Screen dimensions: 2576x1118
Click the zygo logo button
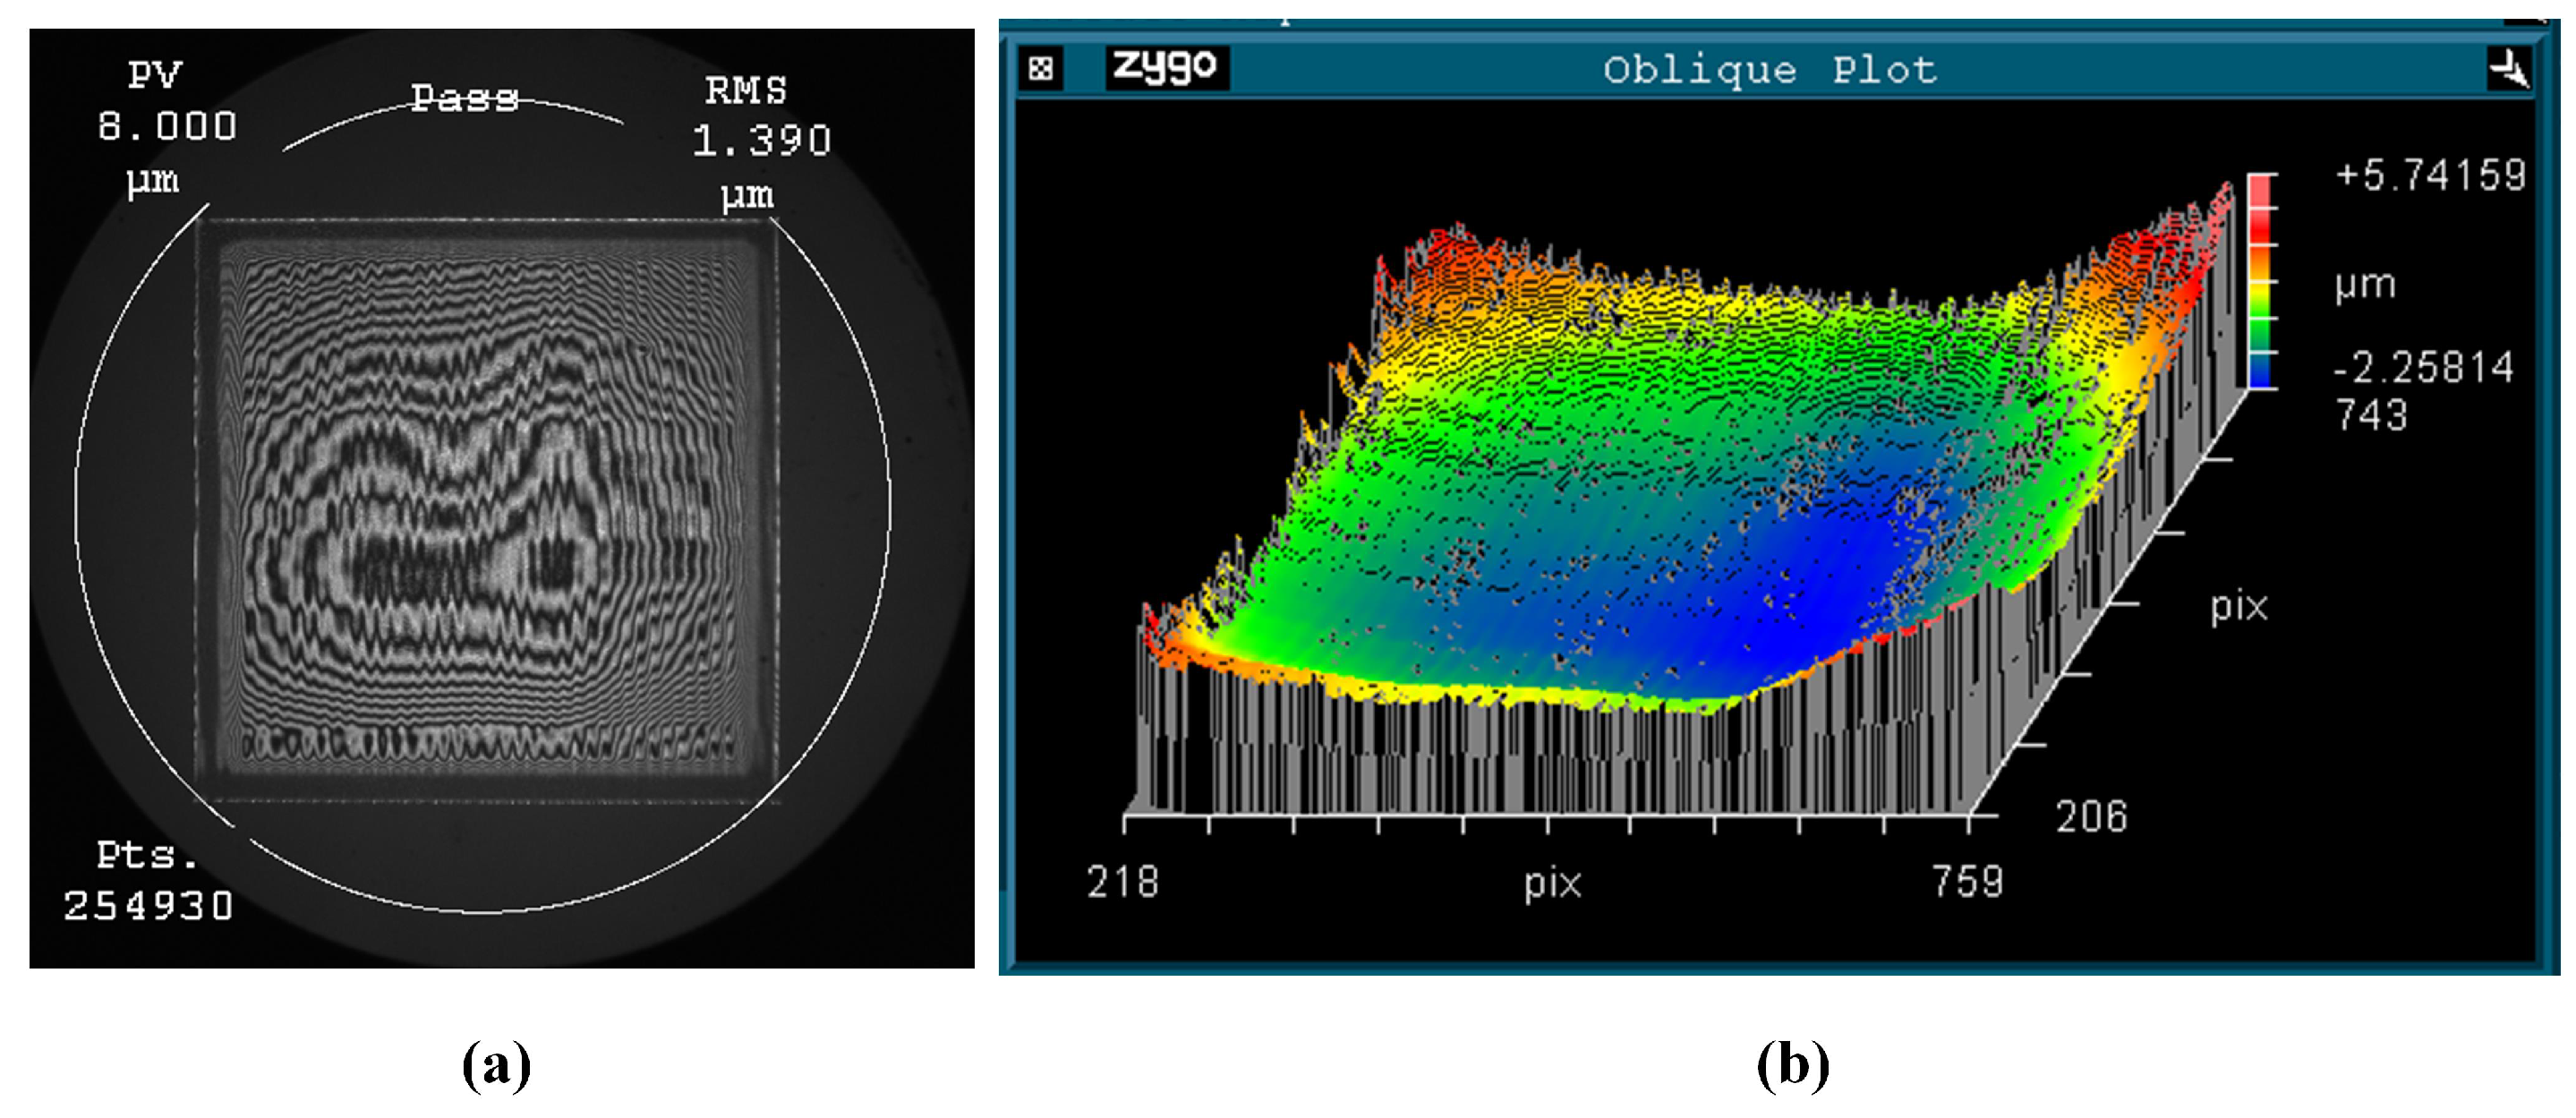click(x=1166, y=67)
